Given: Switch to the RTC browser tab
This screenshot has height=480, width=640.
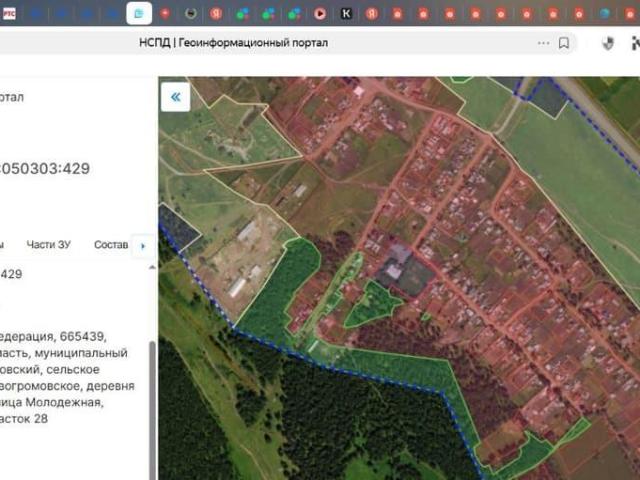Looking at the screenshot, I should pos(9,13).
